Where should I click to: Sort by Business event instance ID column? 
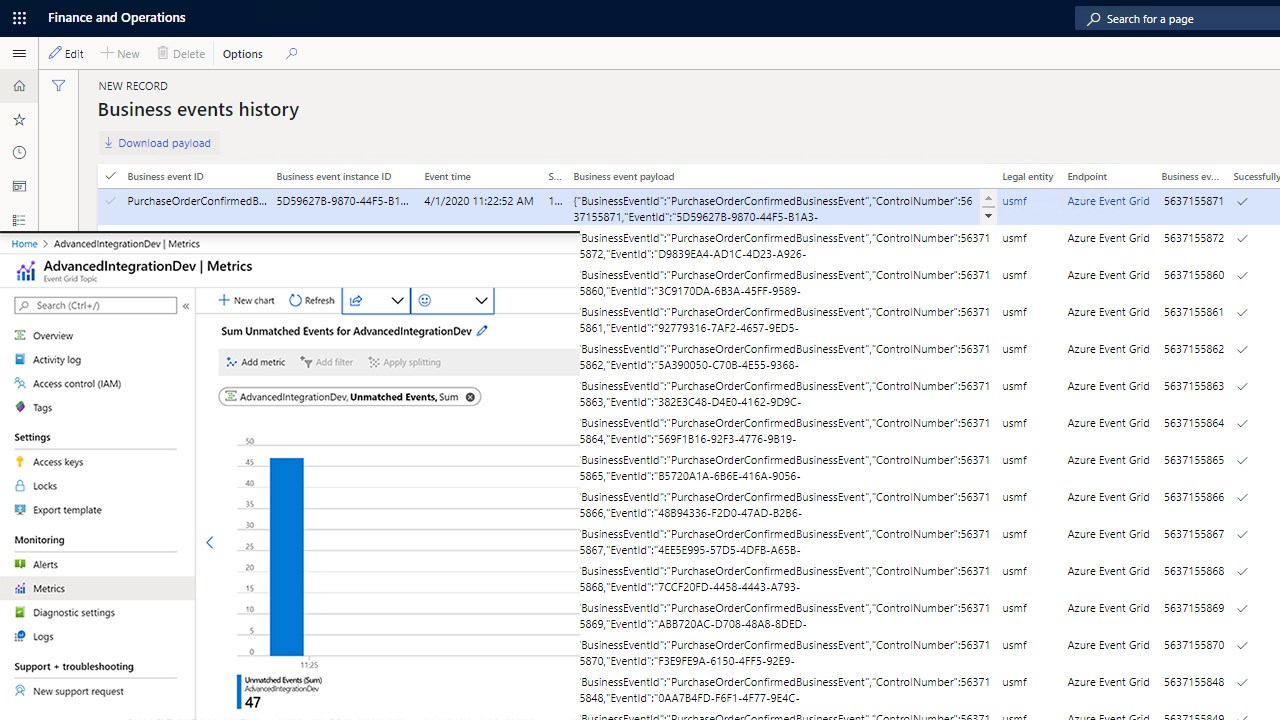point(334,177)
